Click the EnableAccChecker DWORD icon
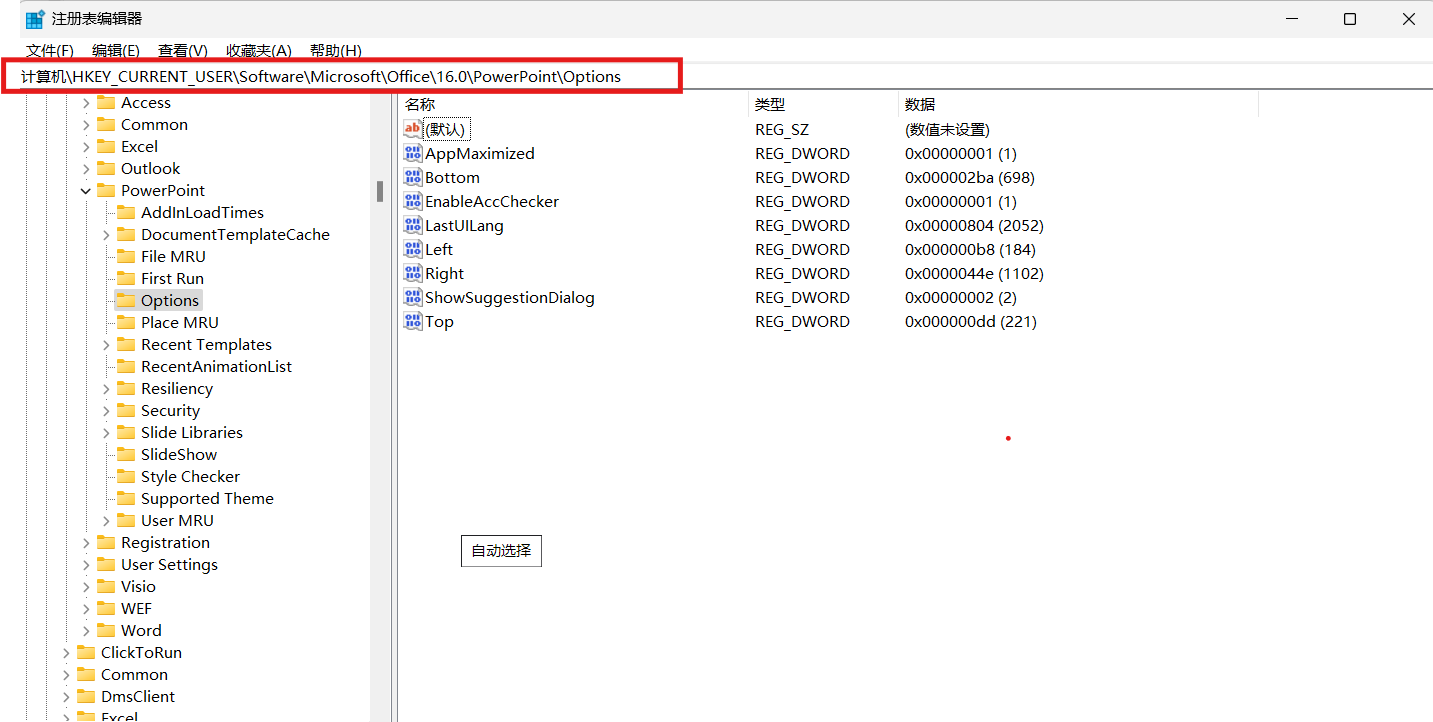1433x722 pixels. pyautogui.click(x=413, y=201)
